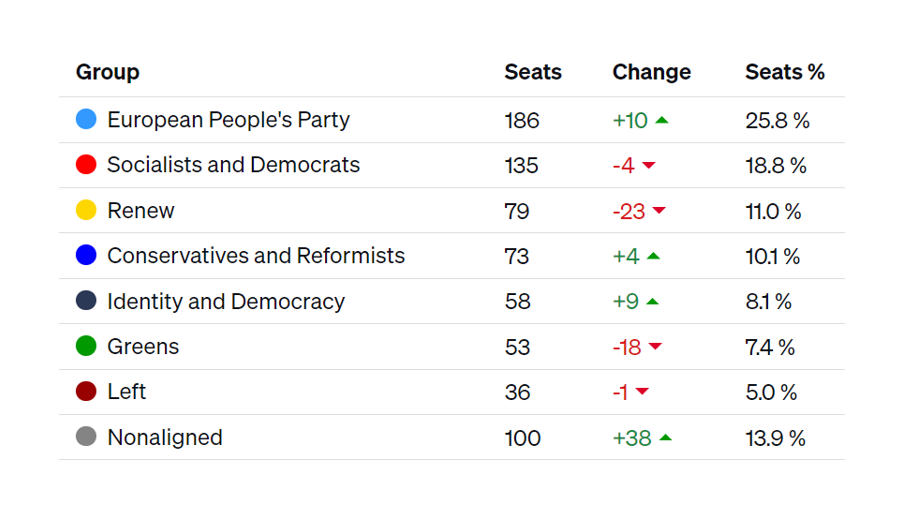Screen dimensions: 921x512
Task: Click the European People's Party blue dot
Action: tap(86, 120)
